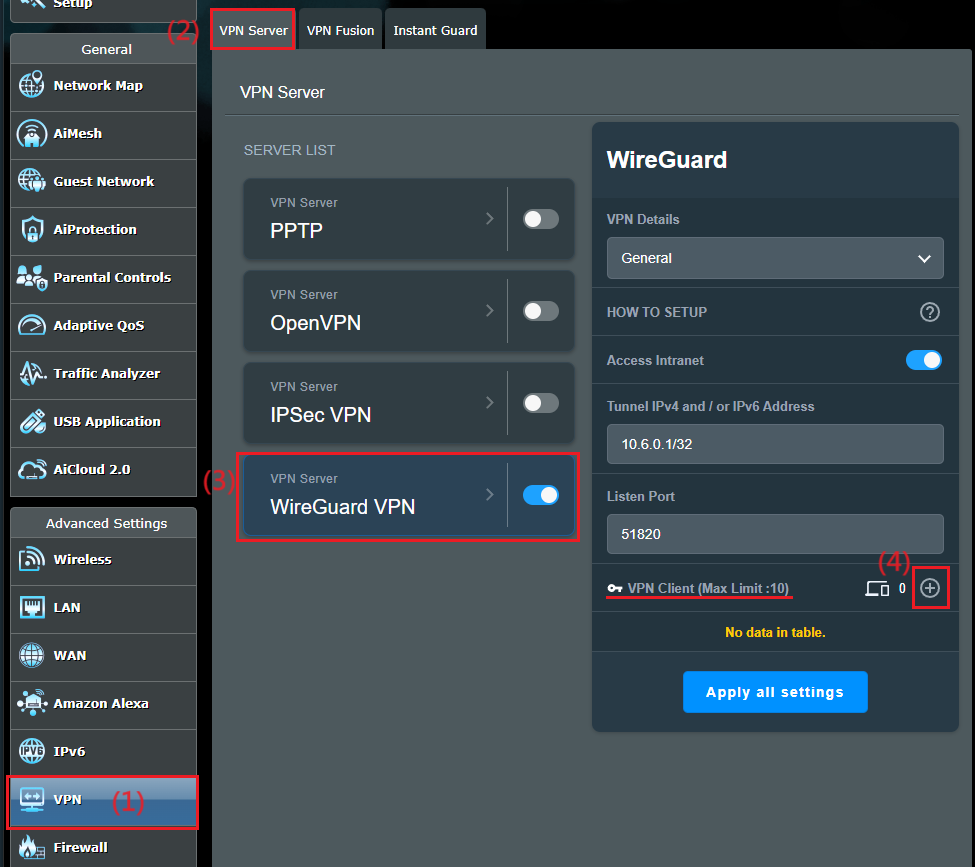This screenshot has width=975, height=867.
Task: Enable the OpenVPN server
Action: 541,310
